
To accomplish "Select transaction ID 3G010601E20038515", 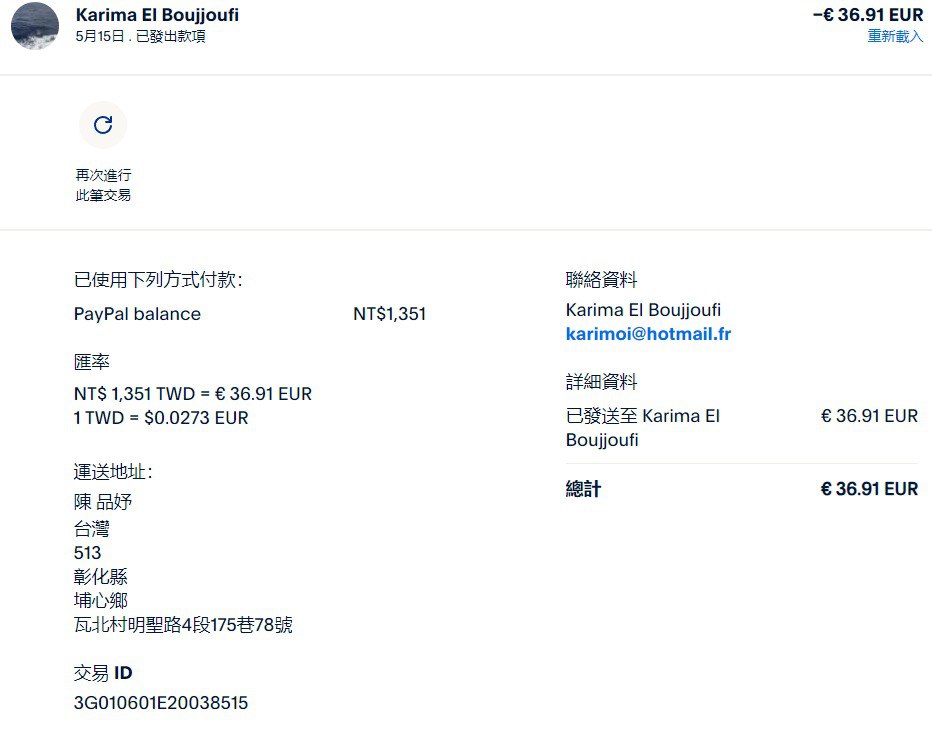I will coord(160,703).
